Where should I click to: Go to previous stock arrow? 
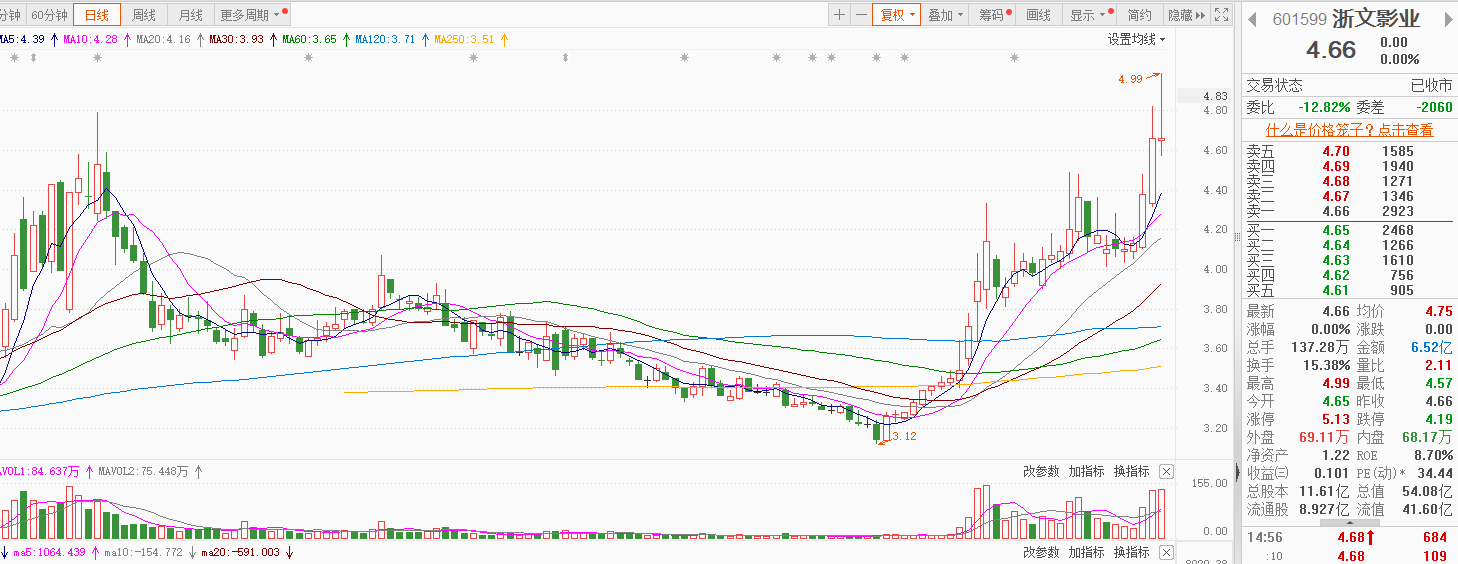[1251, 19]
